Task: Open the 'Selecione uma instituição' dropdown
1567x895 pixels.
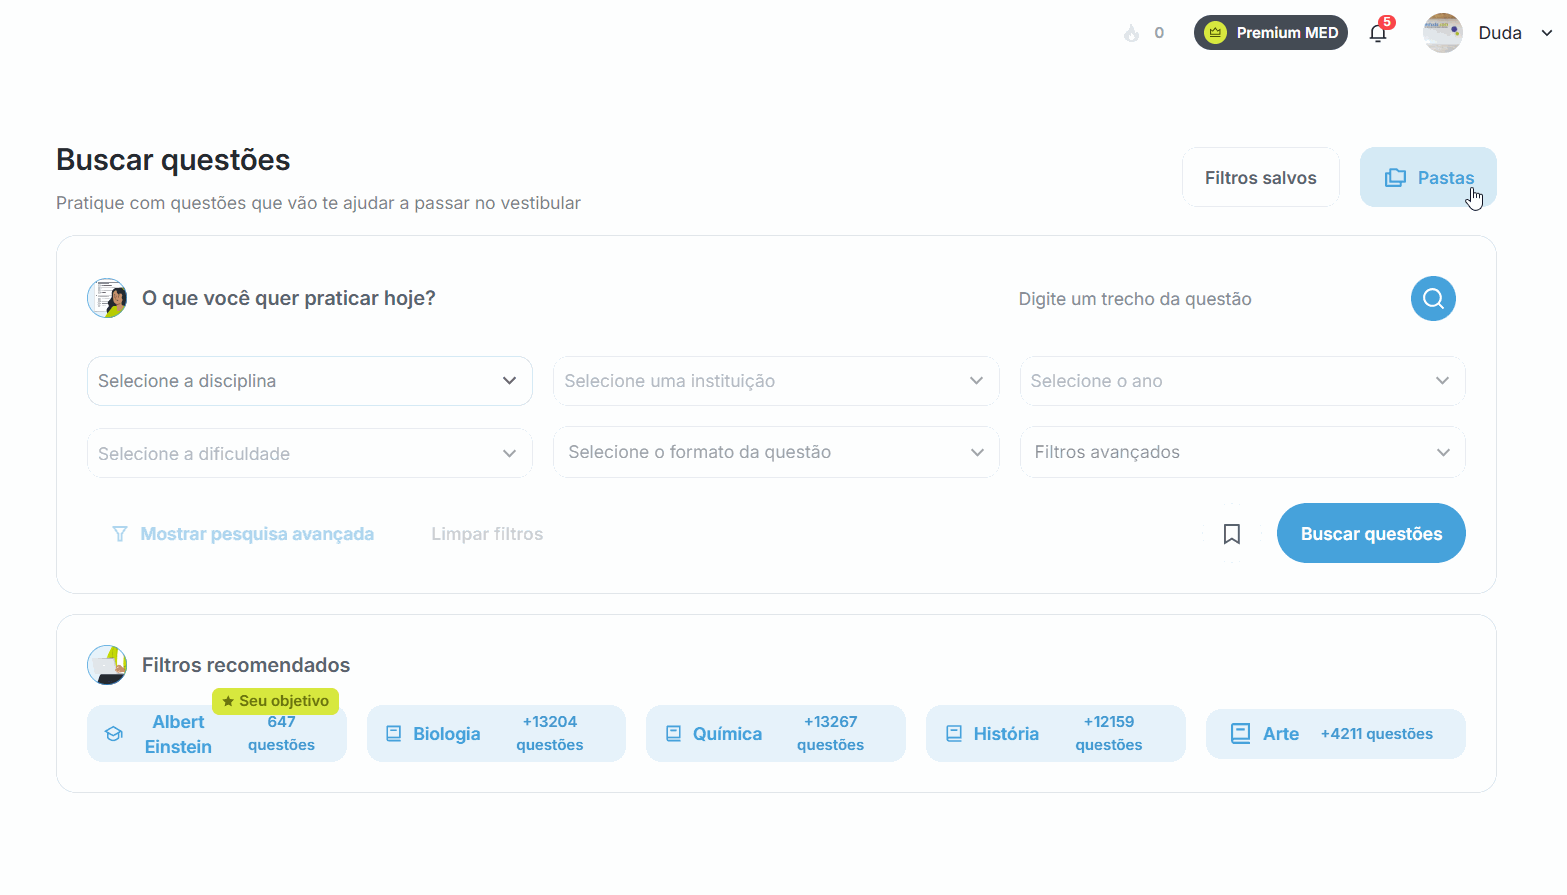Action: coord(776,381)
